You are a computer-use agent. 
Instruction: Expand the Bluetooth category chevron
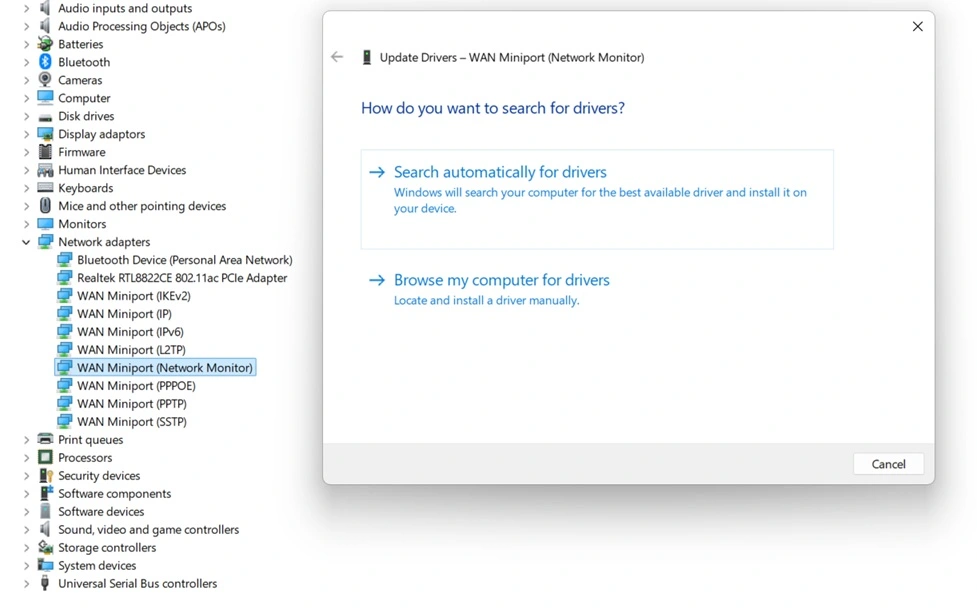click(26, 62)
